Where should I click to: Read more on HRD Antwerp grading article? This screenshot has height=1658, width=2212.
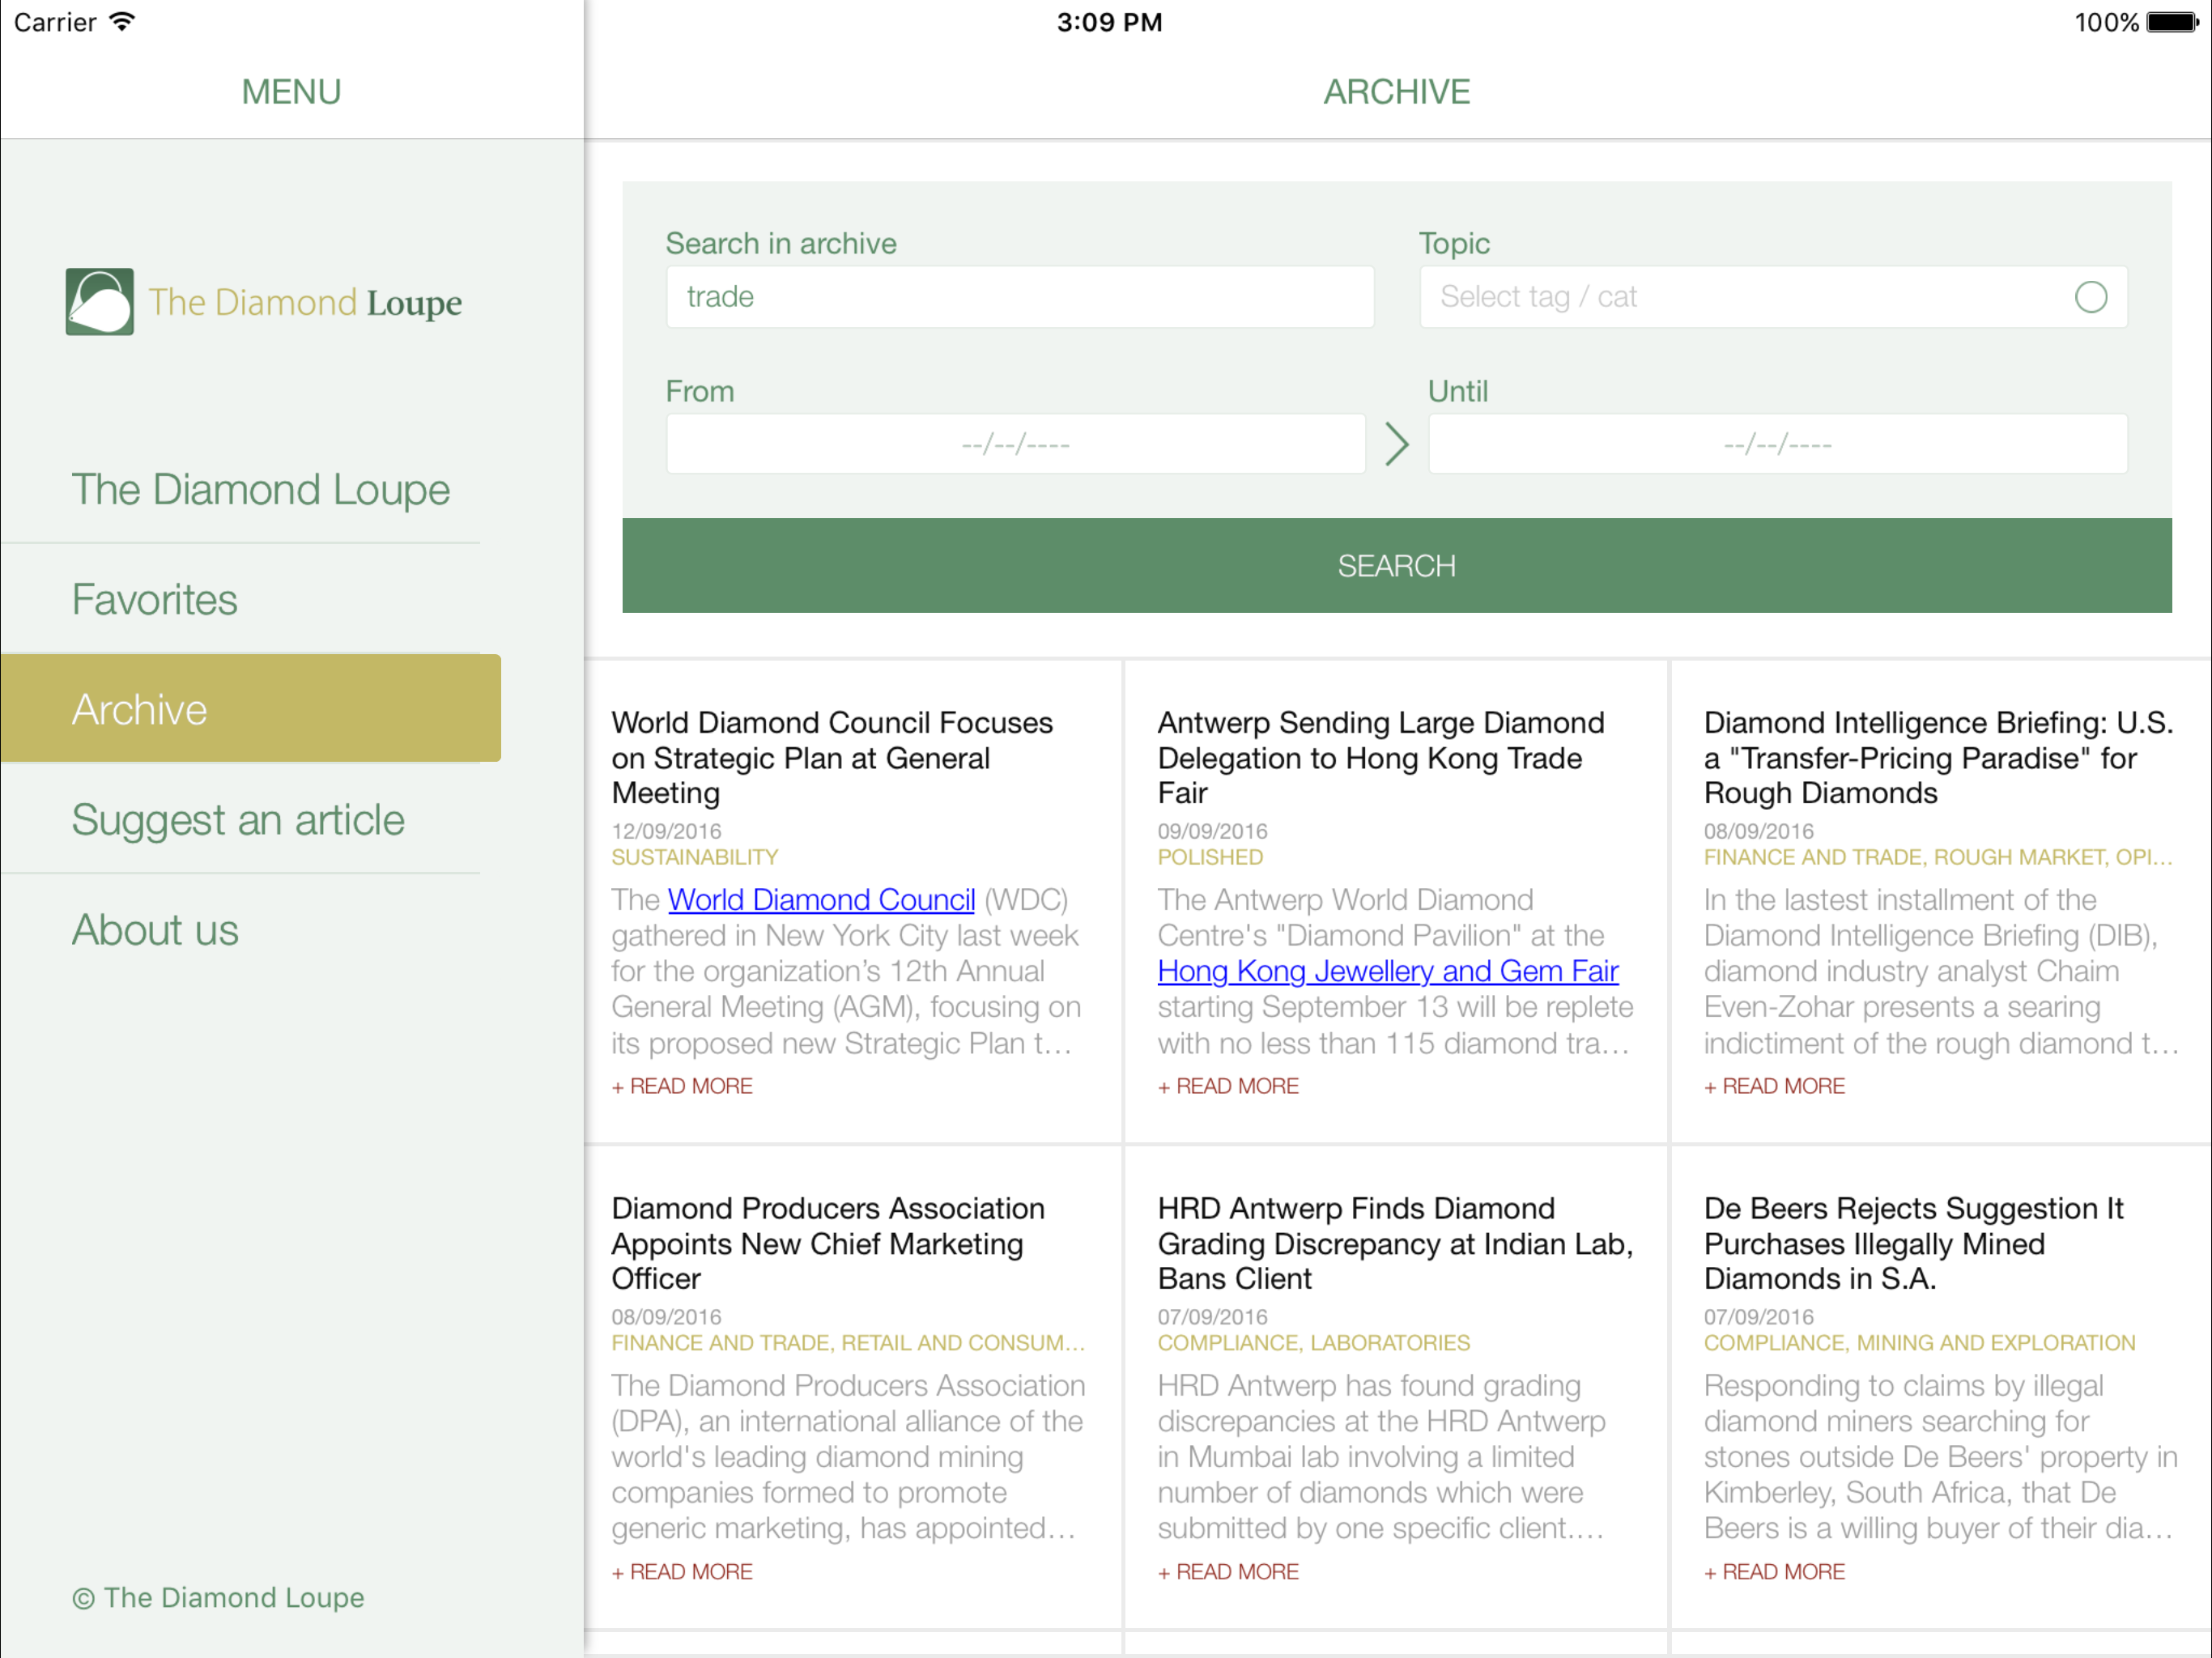1228,1572
